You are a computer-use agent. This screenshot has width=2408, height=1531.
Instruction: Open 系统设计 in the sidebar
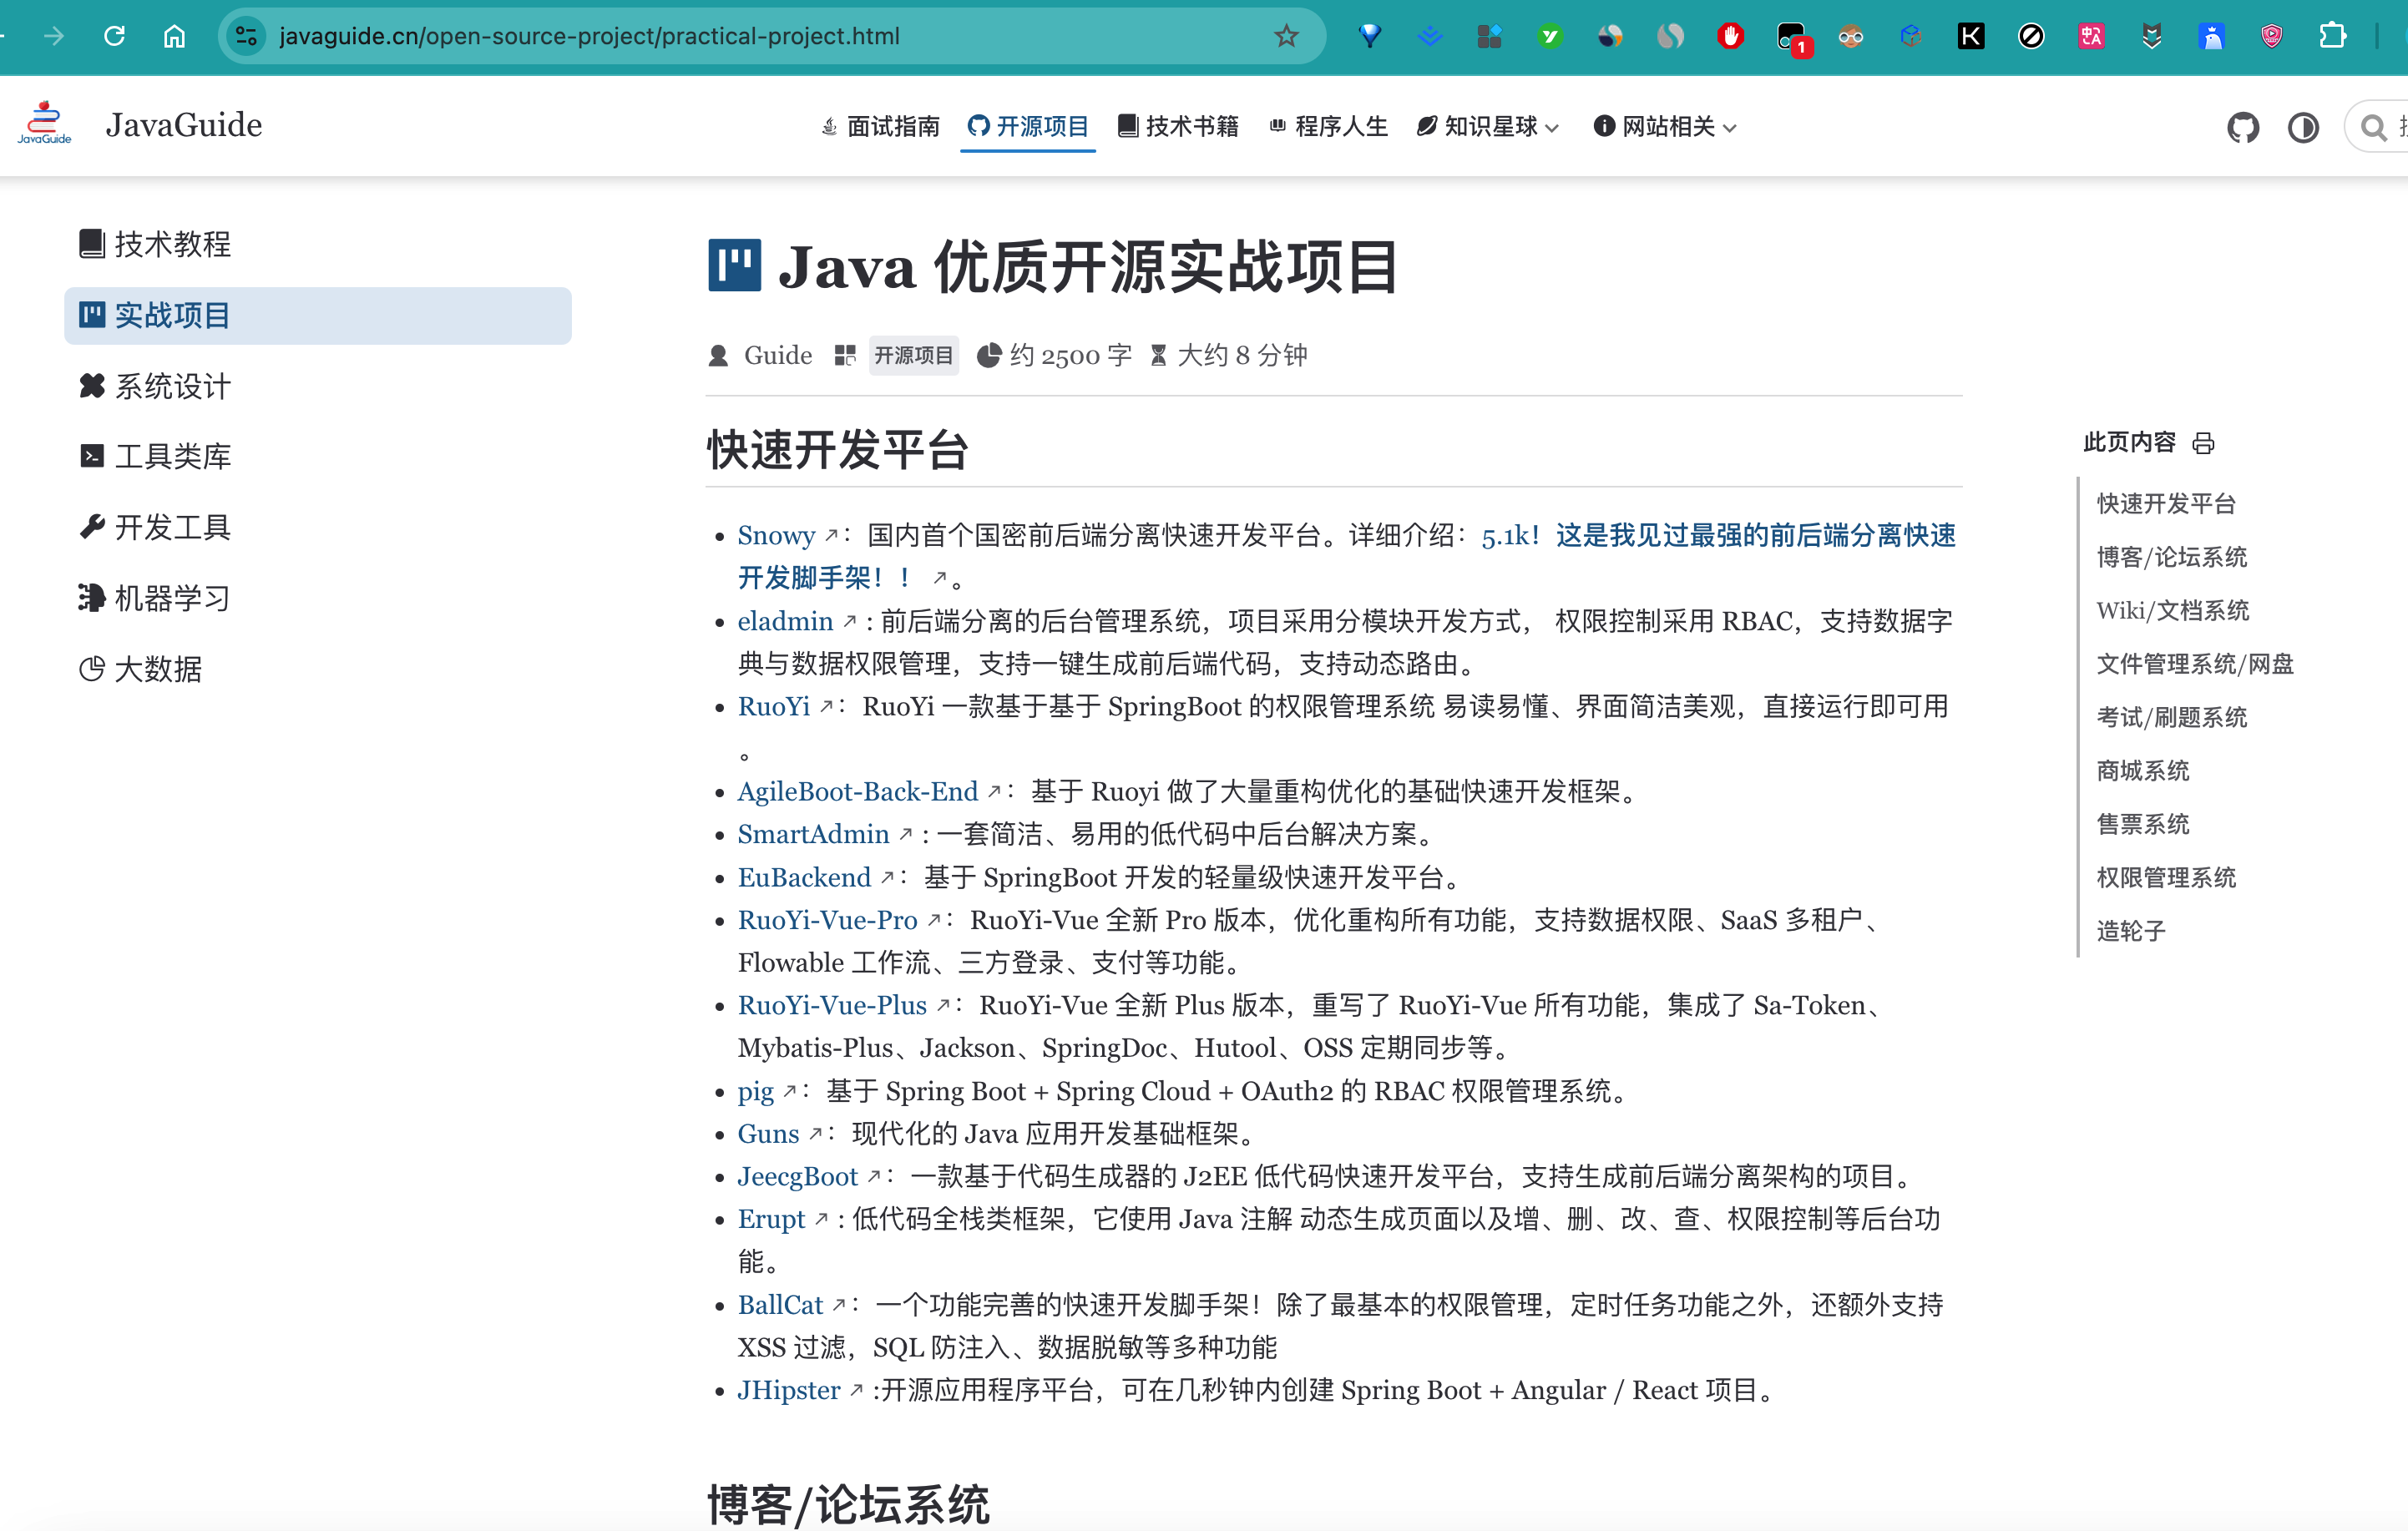[318, 386]
